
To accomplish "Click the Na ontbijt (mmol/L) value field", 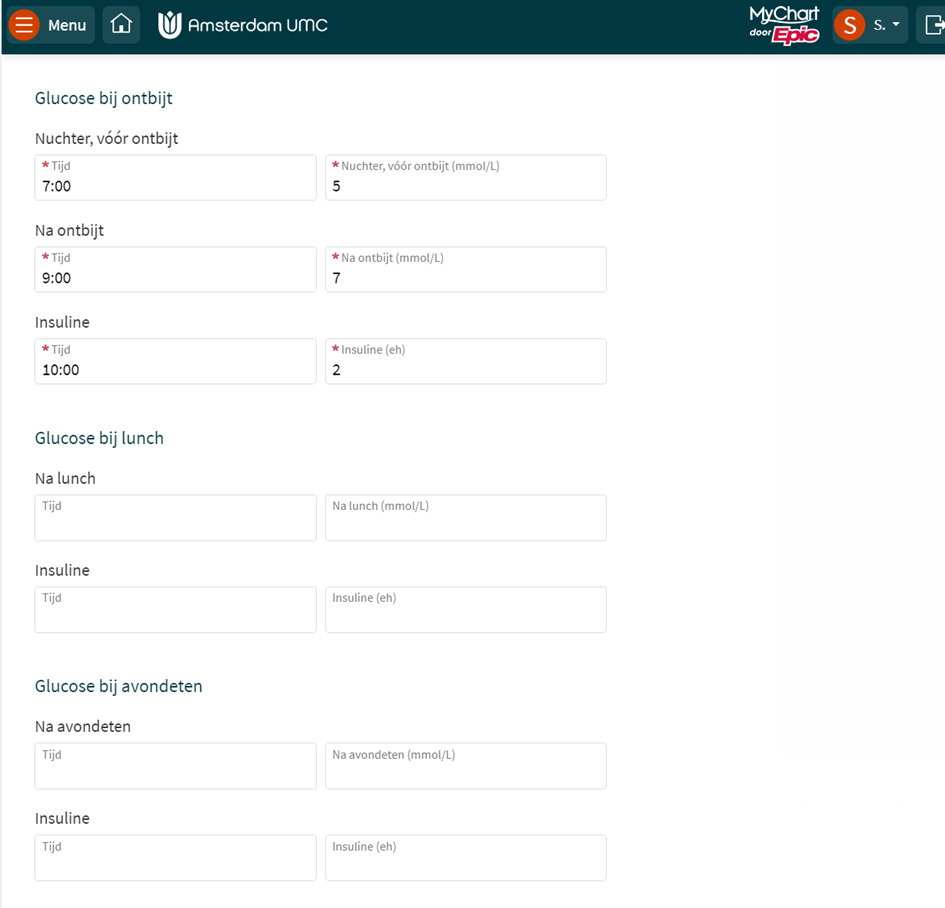I will [x=465, y=270].
